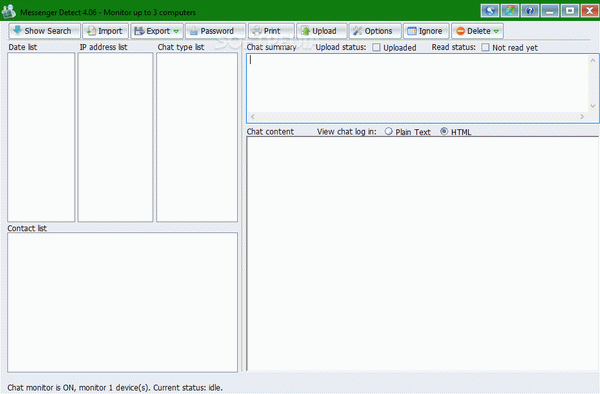Click the "Read status:" label
This screenshot has height=394, width=600.
click(453, 47)
